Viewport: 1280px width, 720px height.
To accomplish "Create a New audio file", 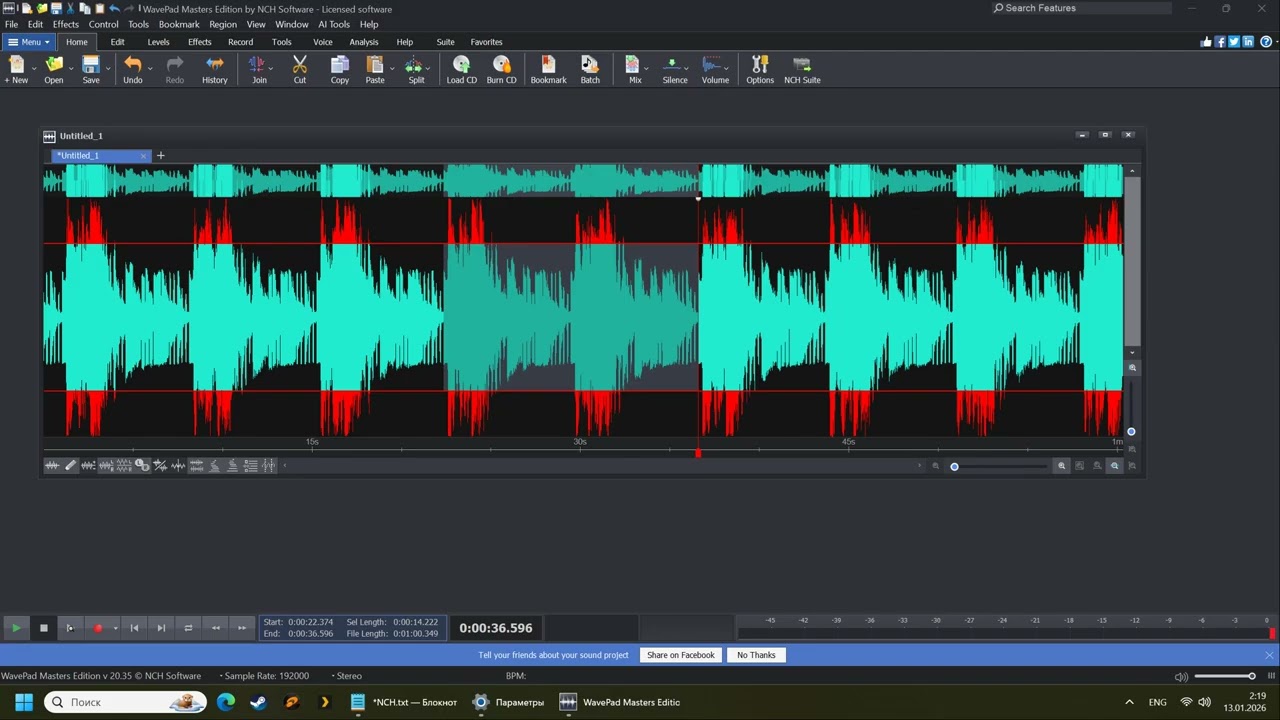I will point(16,70).
